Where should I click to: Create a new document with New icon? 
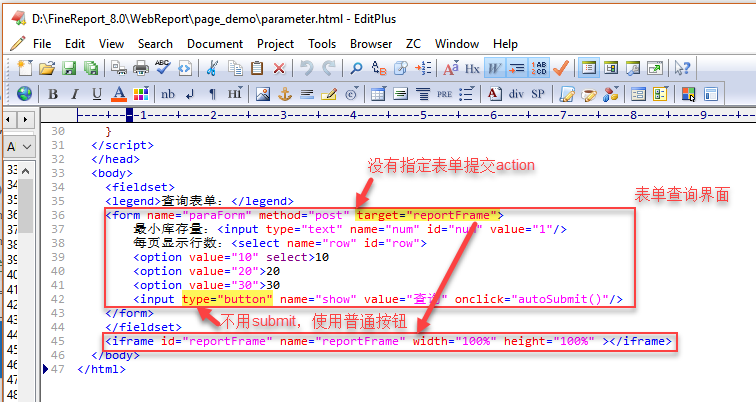[25, 68]
